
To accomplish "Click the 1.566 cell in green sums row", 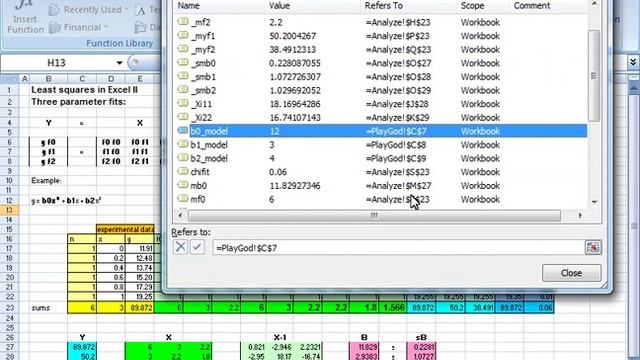I will pyautogui.click(x=393, y=308).
